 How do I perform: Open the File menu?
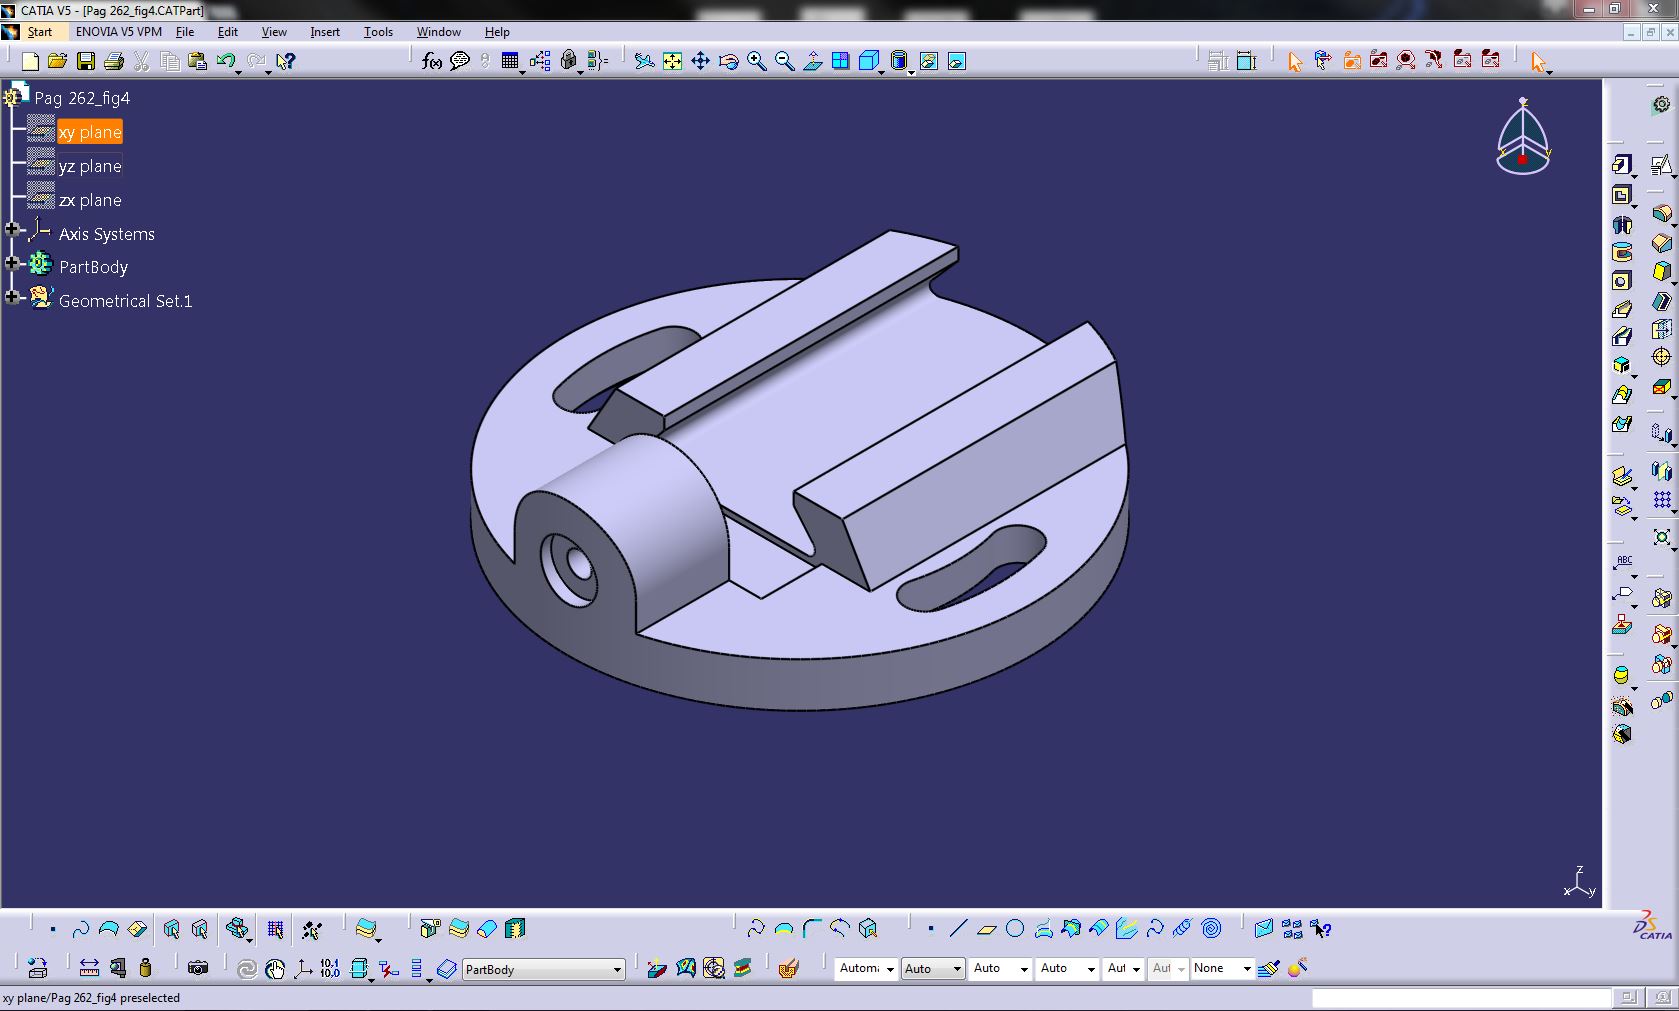(185, 32)
